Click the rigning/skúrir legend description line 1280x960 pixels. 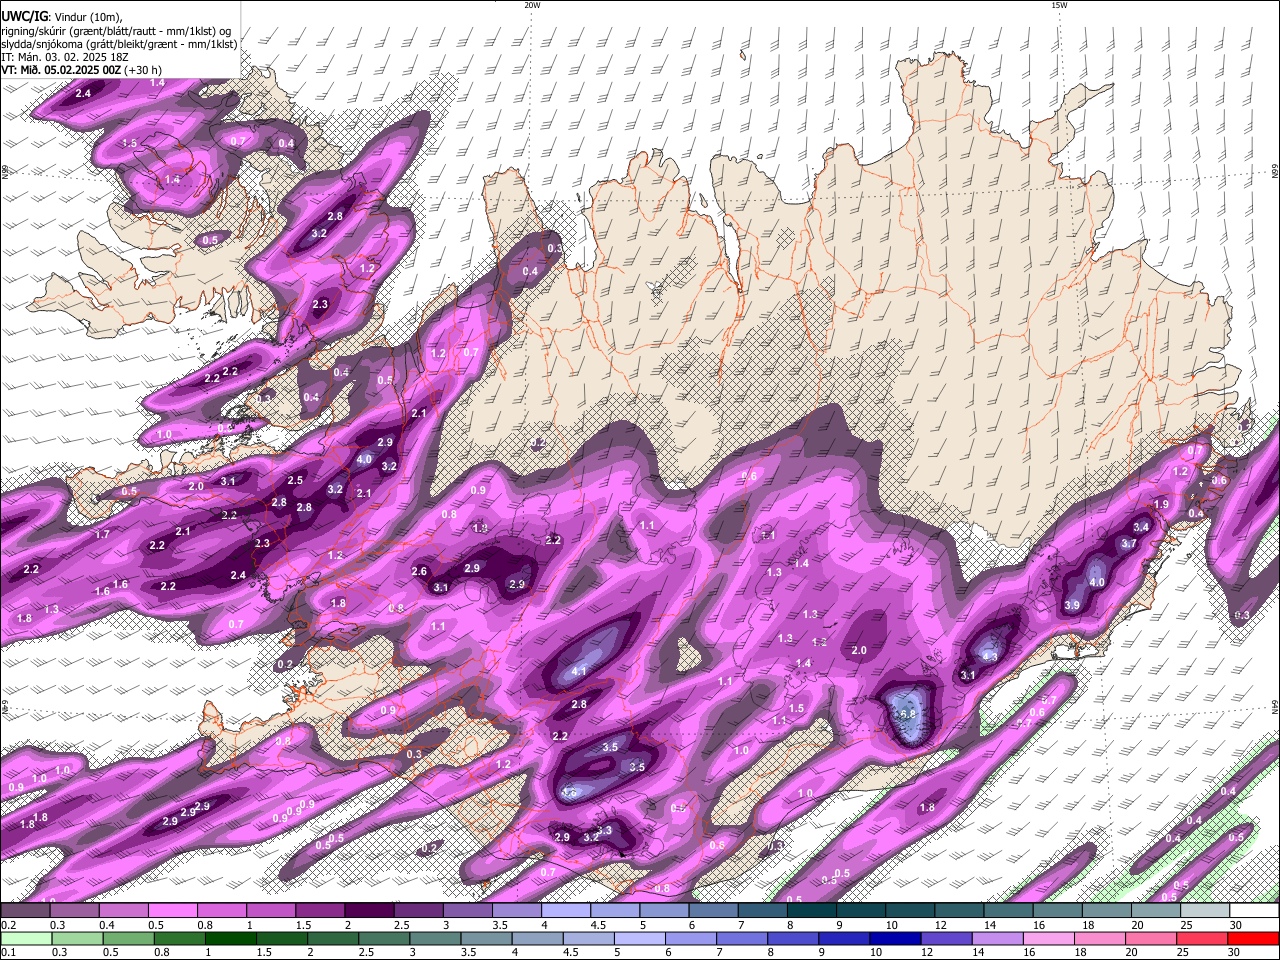[x=116, y=30]
